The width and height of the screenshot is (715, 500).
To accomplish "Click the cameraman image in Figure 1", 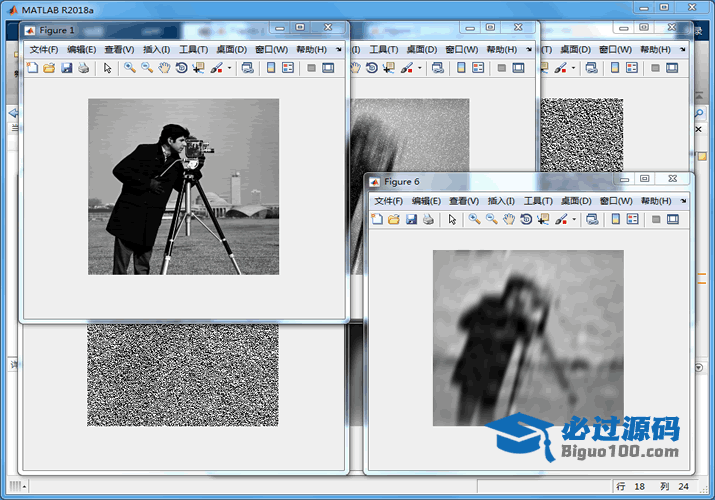I will pyautogui.click(x=183, y=186).
